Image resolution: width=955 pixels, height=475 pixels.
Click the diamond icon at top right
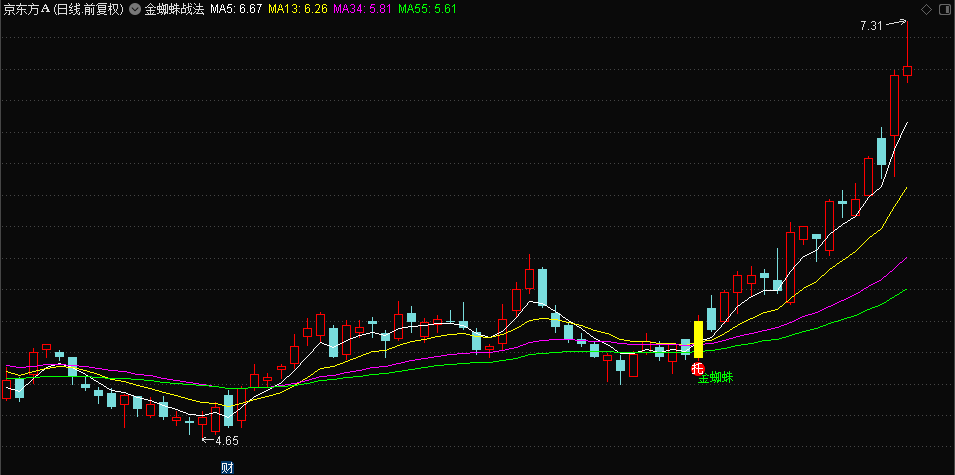tap(926, 9)
